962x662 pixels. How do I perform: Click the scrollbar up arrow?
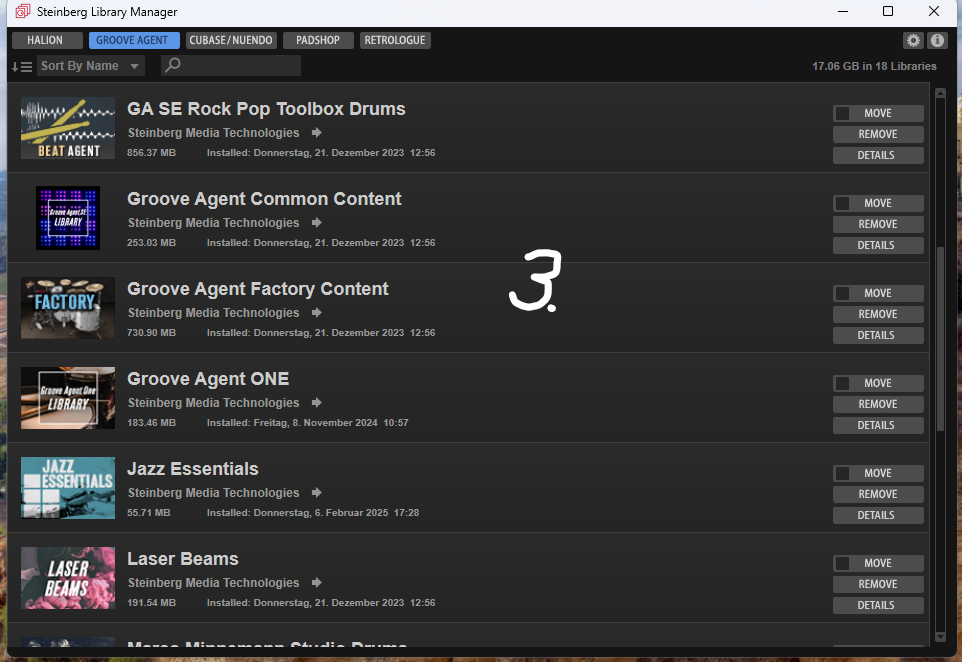pyautogui.click(x=941, y=93)
